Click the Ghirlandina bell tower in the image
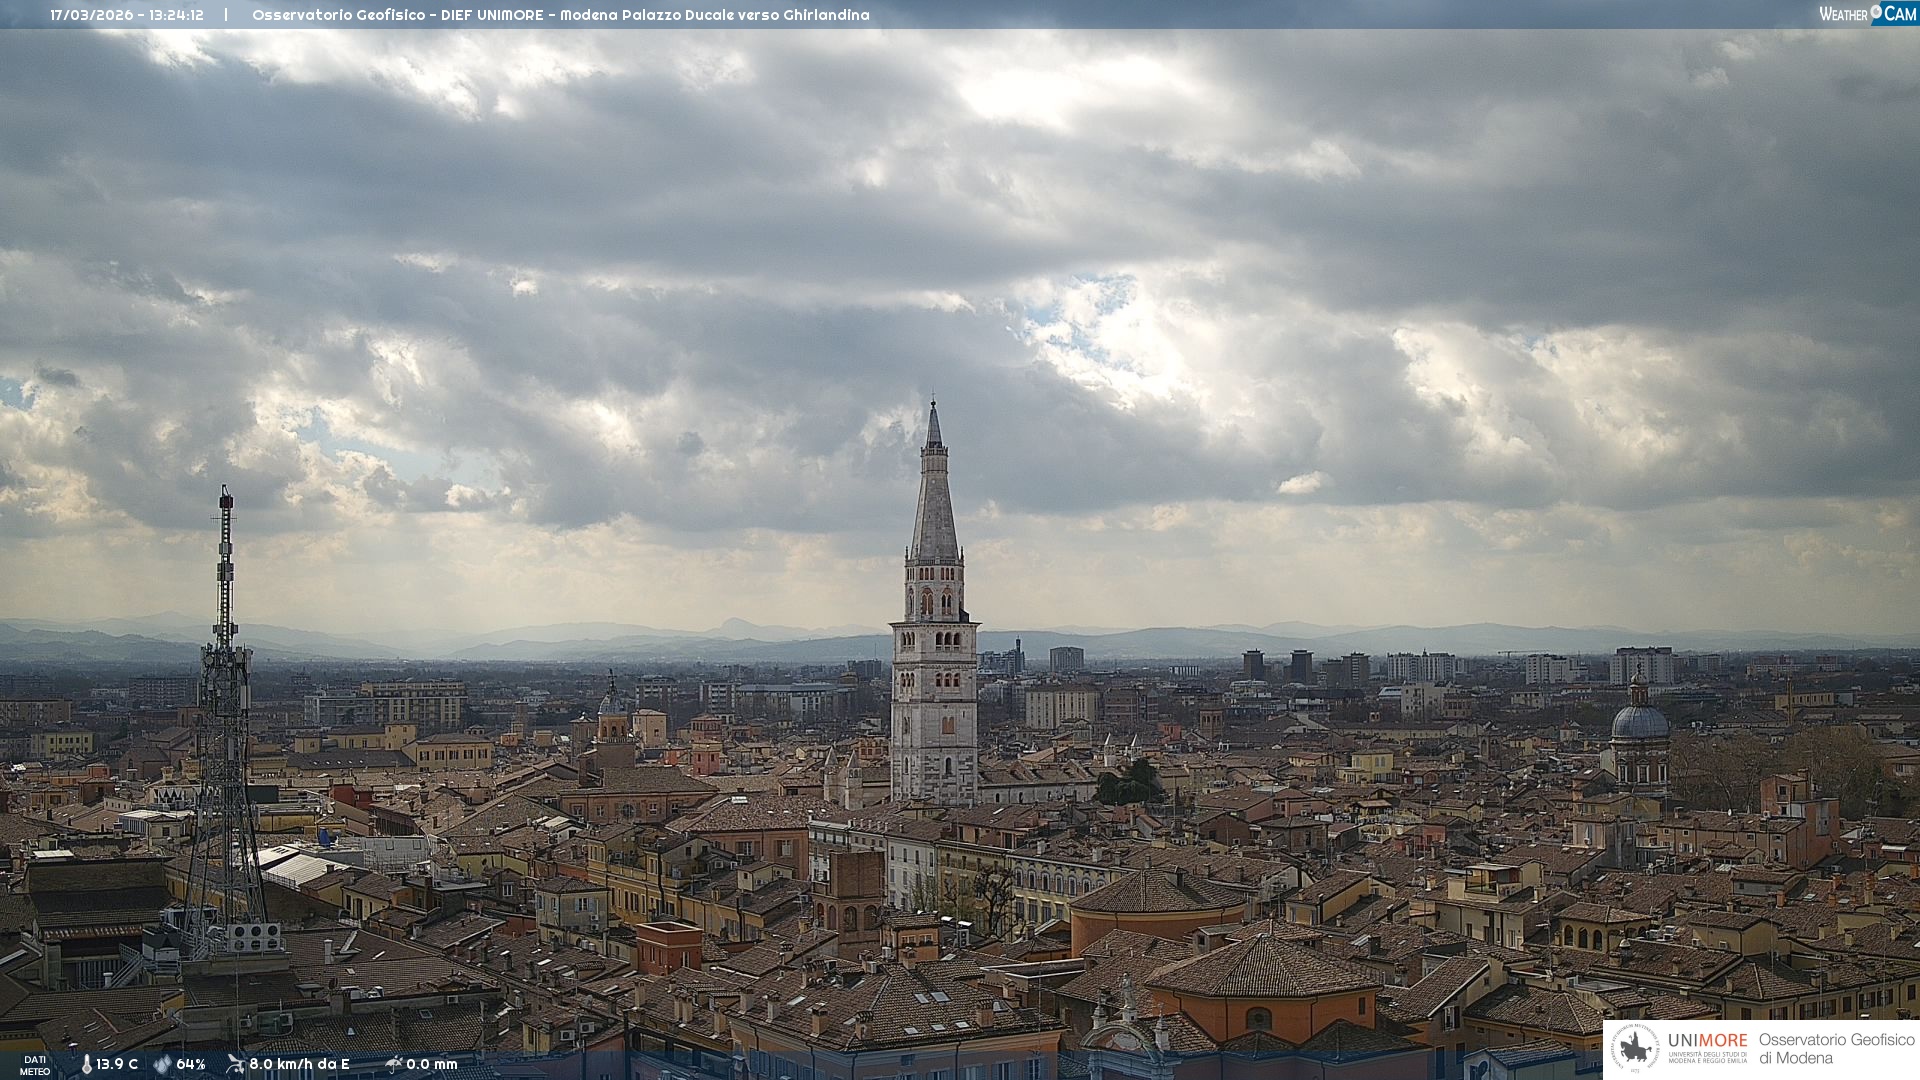The height and width of the screenshot is (1080, 1920). (934, 640)
